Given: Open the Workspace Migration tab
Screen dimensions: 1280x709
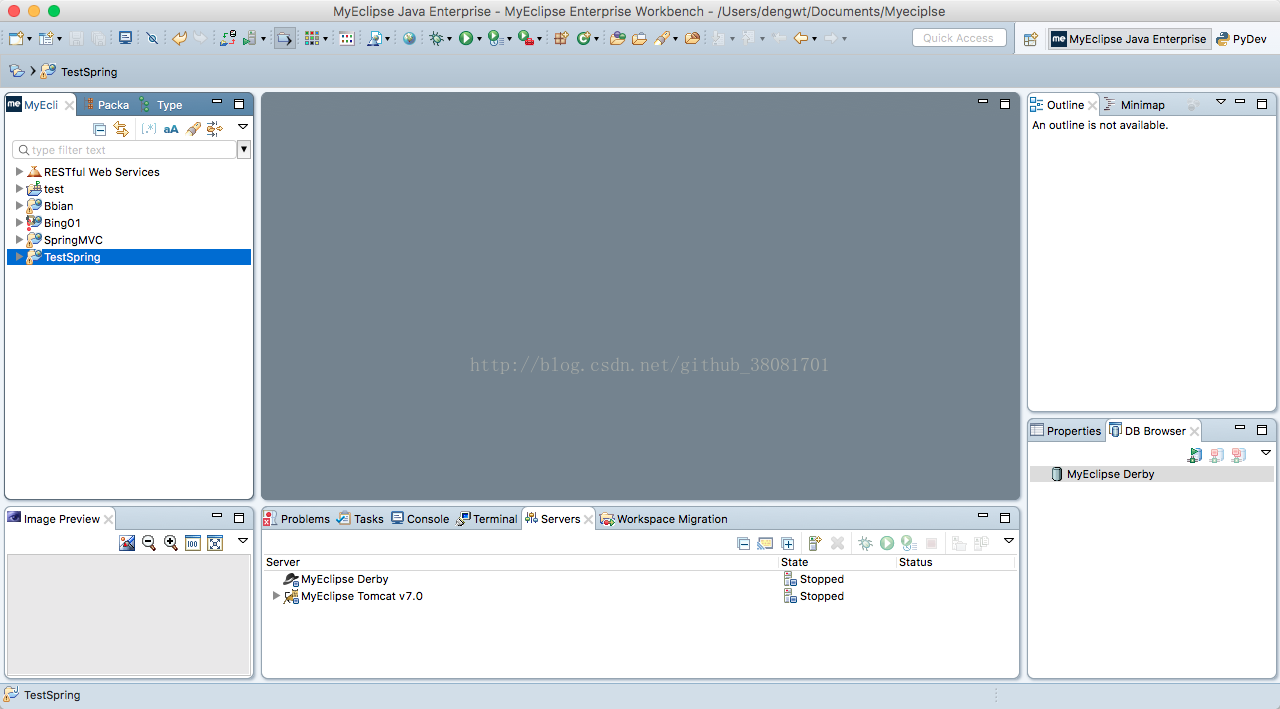Looking at the screenshot, I should [x=664, y=519].
